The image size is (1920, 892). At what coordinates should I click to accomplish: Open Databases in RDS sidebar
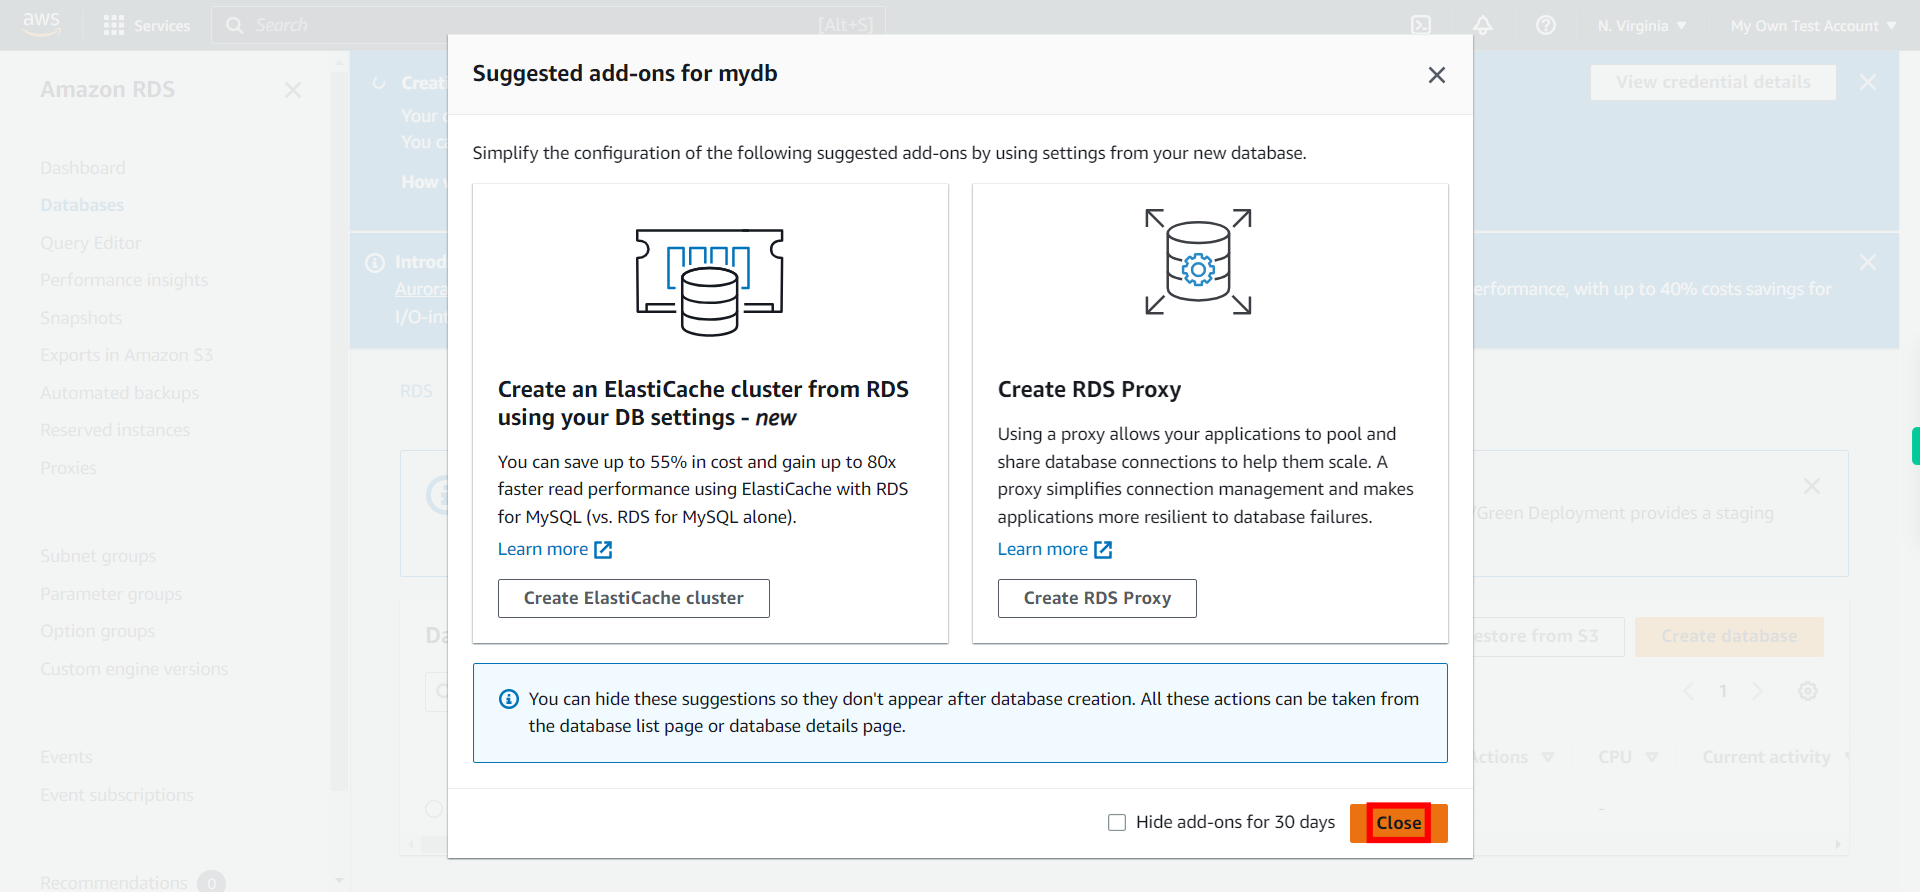point(82,205)
